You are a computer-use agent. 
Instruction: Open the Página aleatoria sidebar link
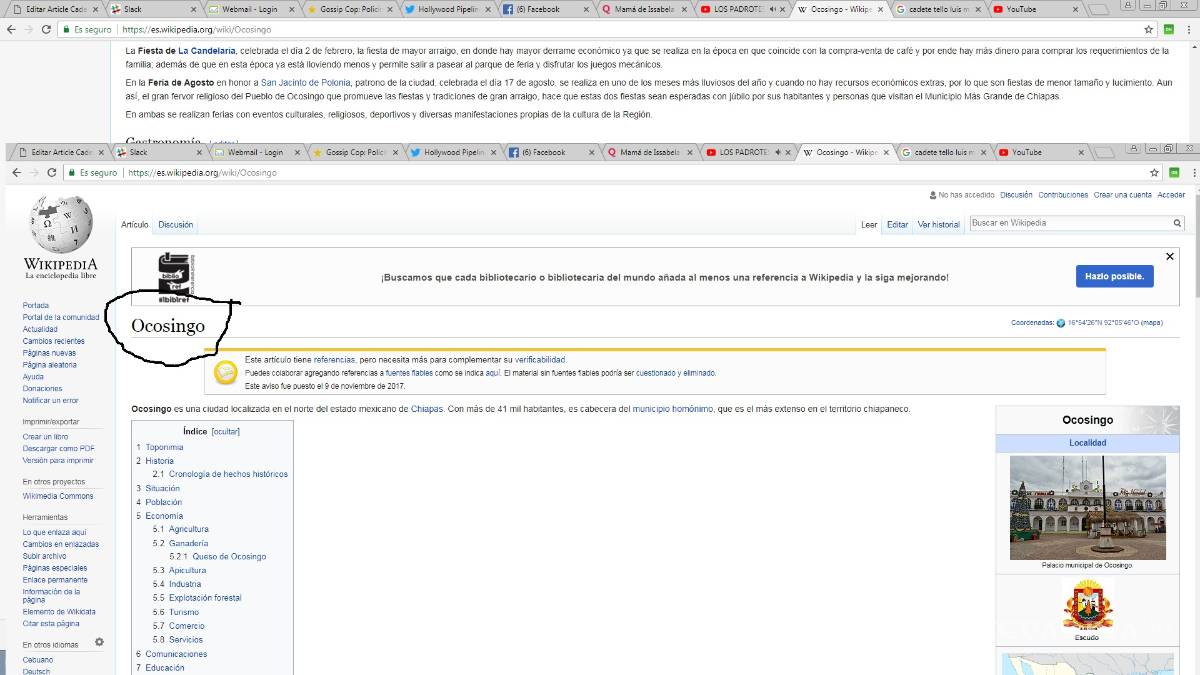pos(50,365)
